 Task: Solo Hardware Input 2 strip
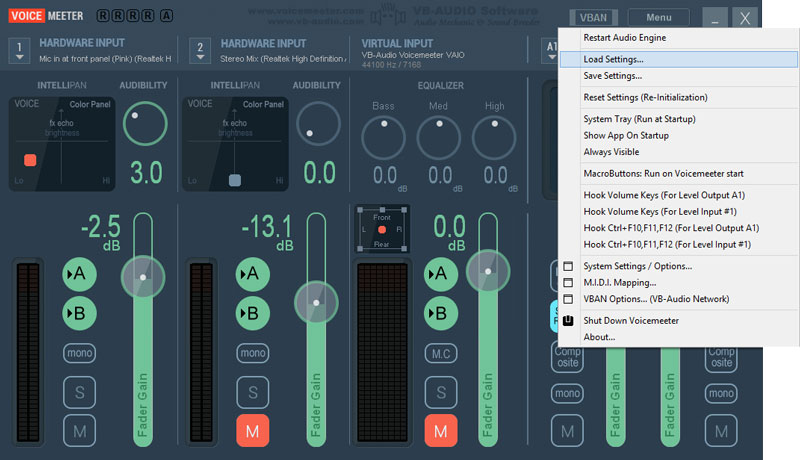click(x=253, y=392)
